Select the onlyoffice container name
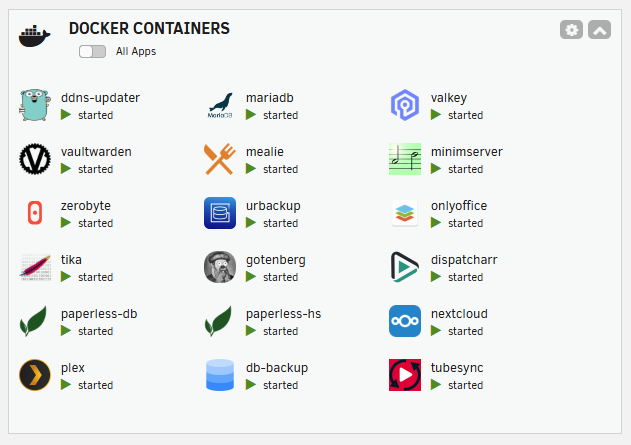The height and width of the screenshot is (445, 631). 459,206
